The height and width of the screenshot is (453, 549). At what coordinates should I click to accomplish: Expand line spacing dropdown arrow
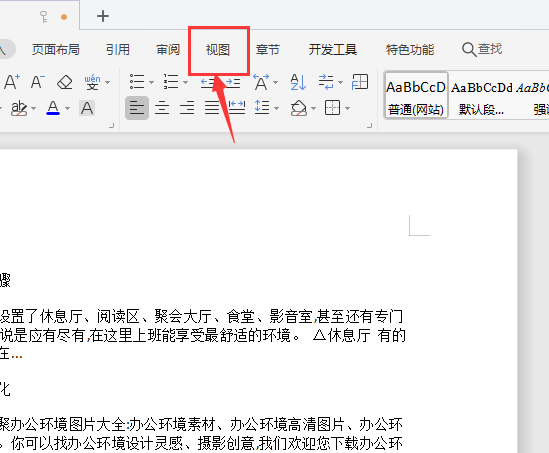pyautogui.click(x=277, y=109)
